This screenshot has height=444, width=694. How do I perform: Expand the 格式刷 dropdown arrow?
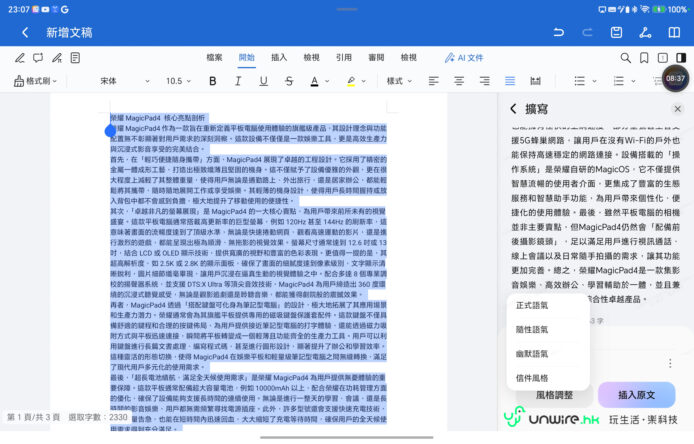(55, 81)
